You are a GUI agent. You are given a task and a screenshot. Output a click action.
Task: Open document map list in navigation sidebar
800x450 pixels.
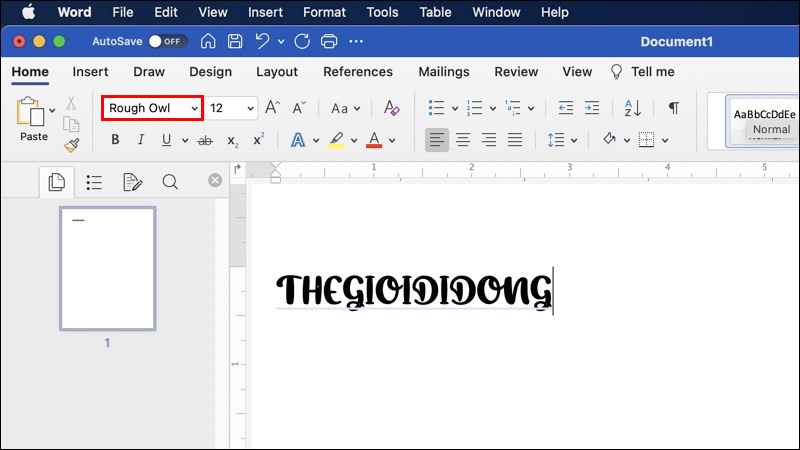(94, 182)
